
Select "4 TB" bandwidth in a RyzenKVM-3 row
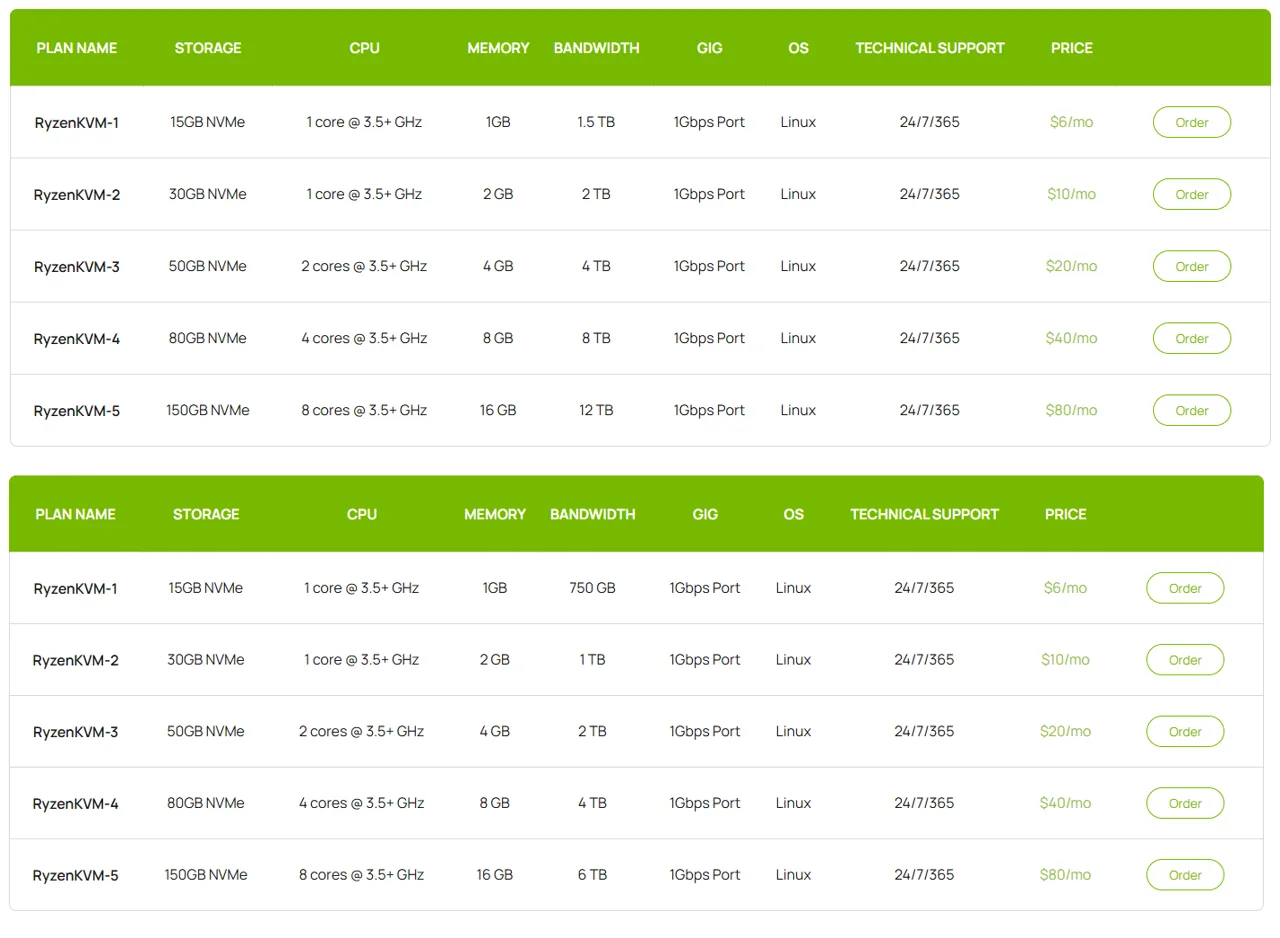pos(596,266)
